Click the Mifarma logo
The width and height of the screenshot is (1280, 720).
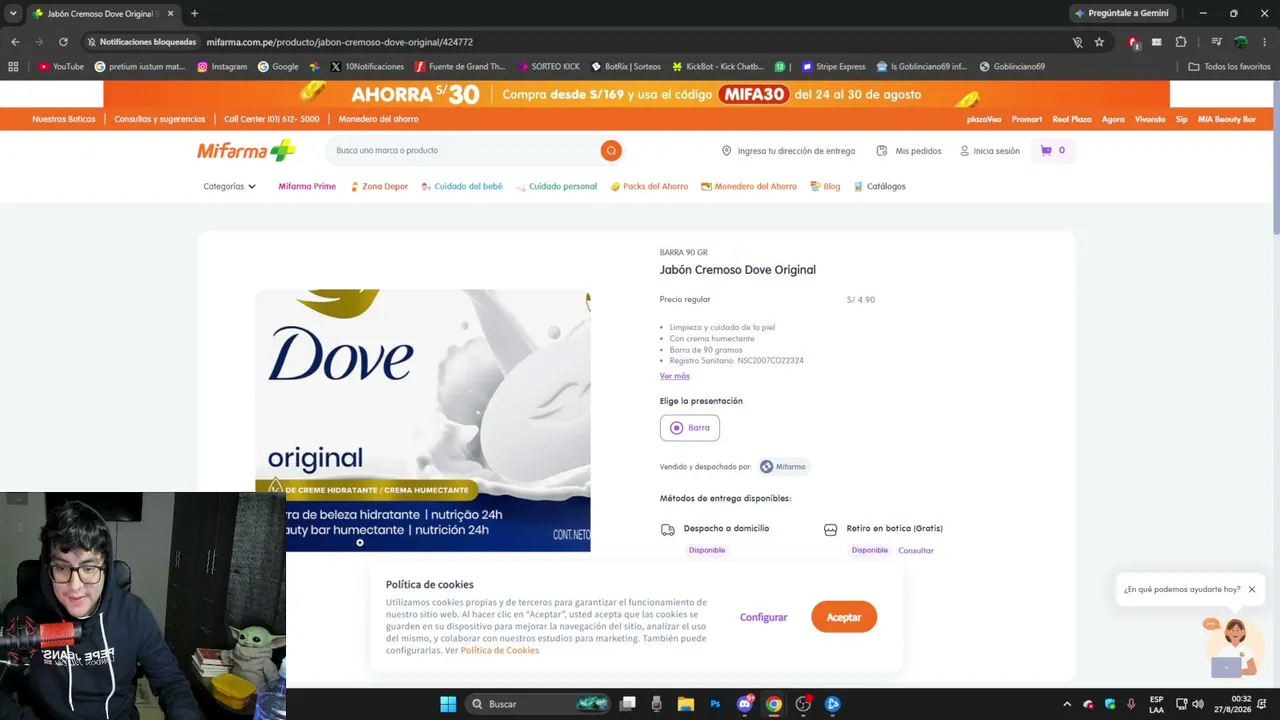[x=246, y=150]
